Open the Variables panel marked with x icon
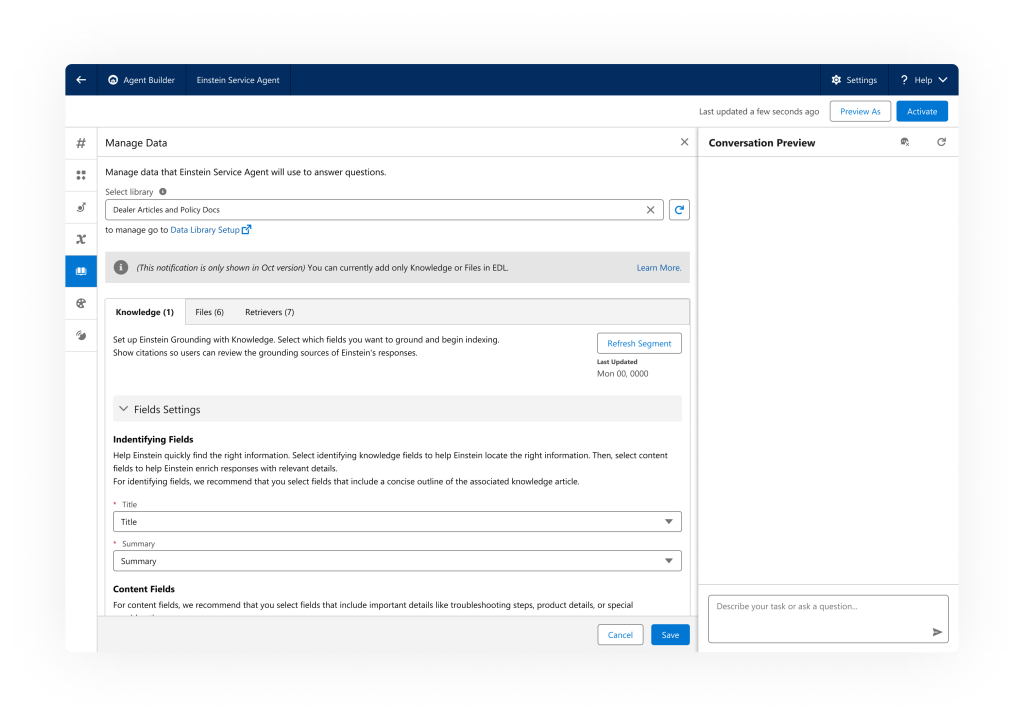This screenshot has height=719, width=1024. 80,239
